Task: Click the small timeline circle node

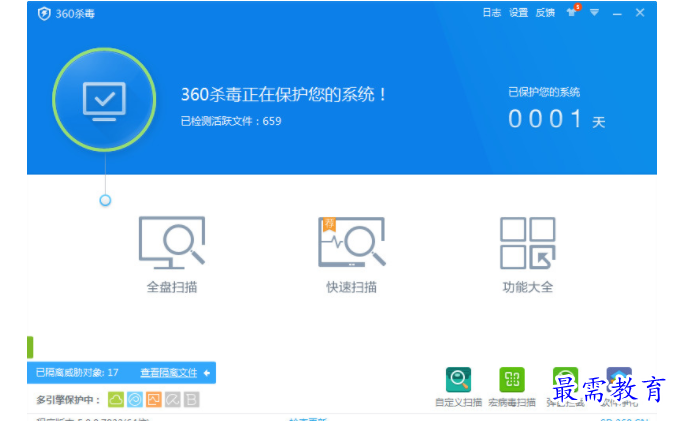Action: click(105, 200)
